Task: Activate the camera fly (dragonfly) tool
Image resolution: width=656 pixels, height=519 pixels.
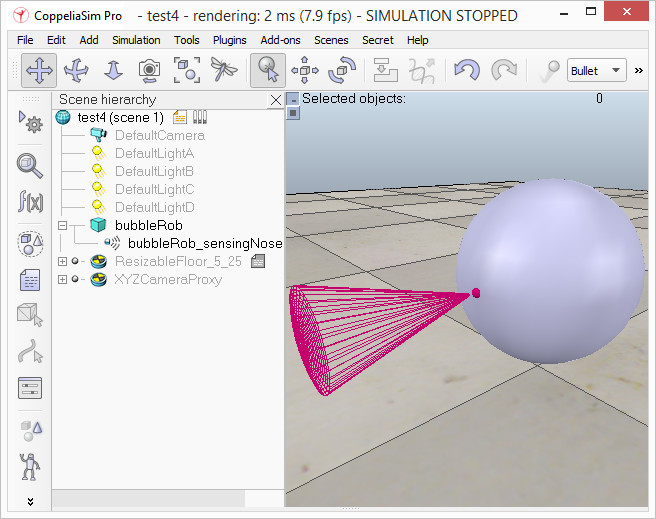Action: click(224, 69)
